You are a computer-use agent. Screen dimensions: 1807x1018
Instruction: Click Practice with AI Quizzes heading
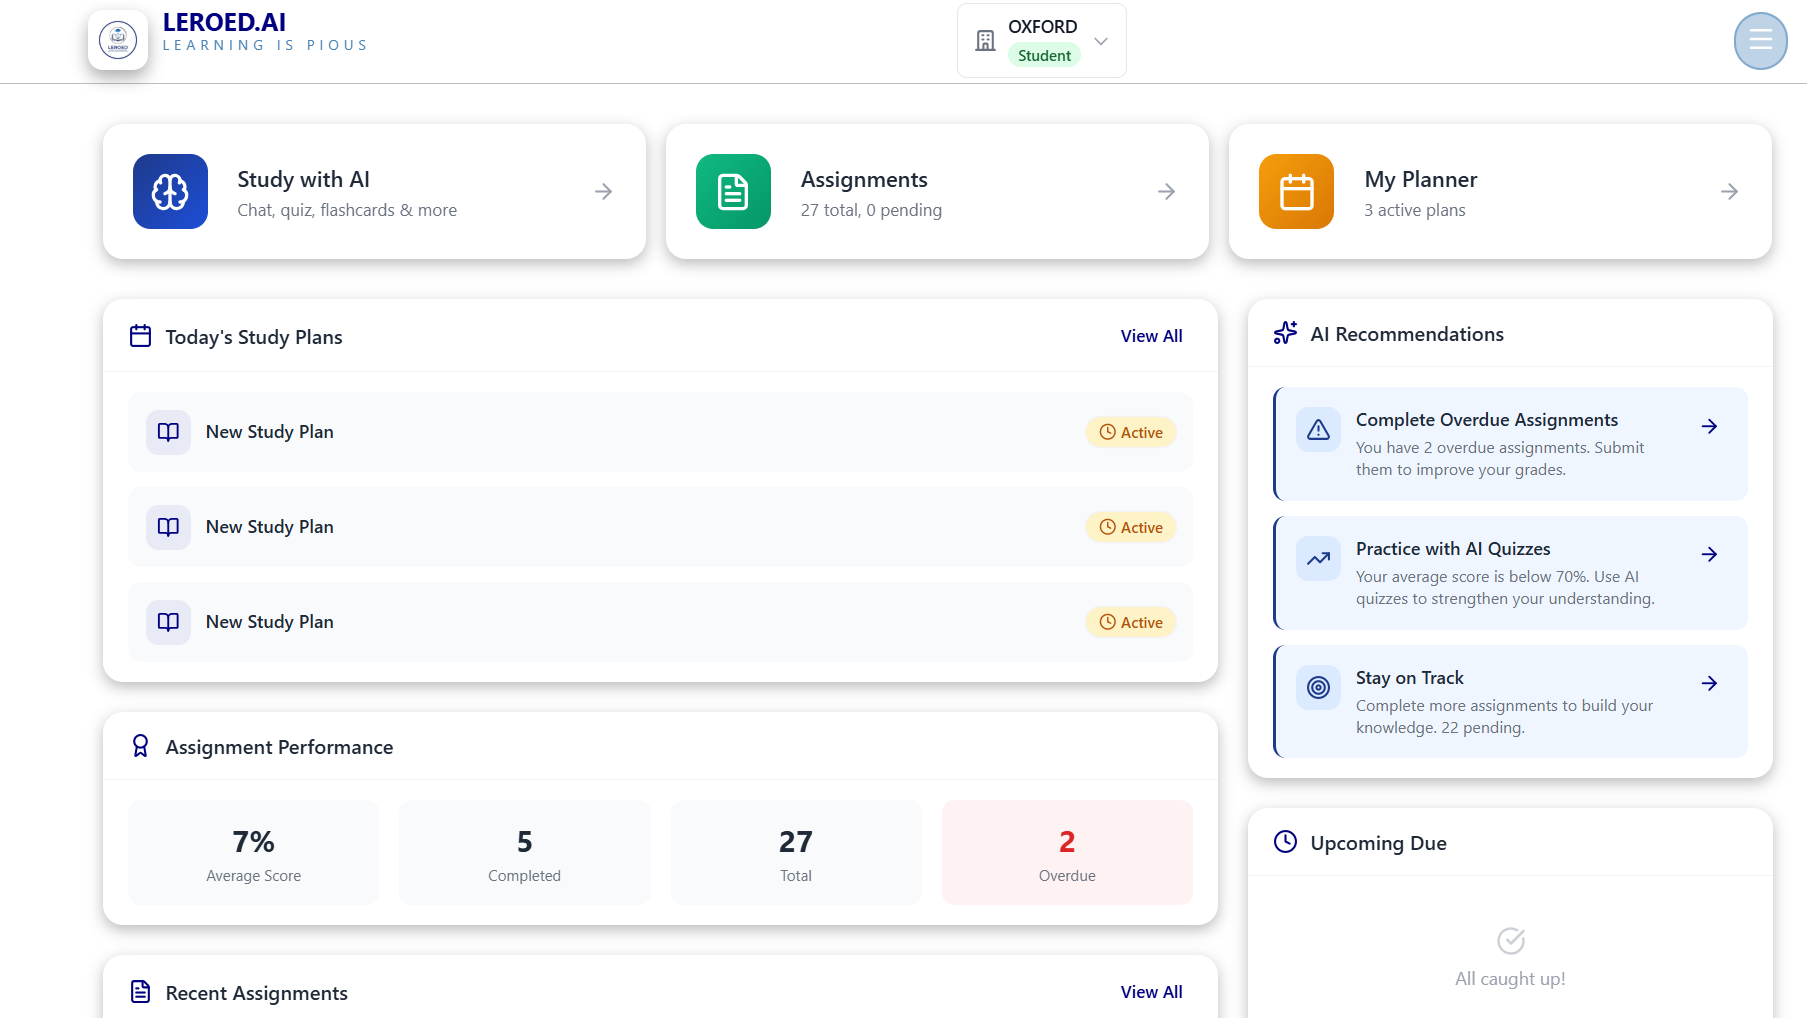[x=1453, y=549]
